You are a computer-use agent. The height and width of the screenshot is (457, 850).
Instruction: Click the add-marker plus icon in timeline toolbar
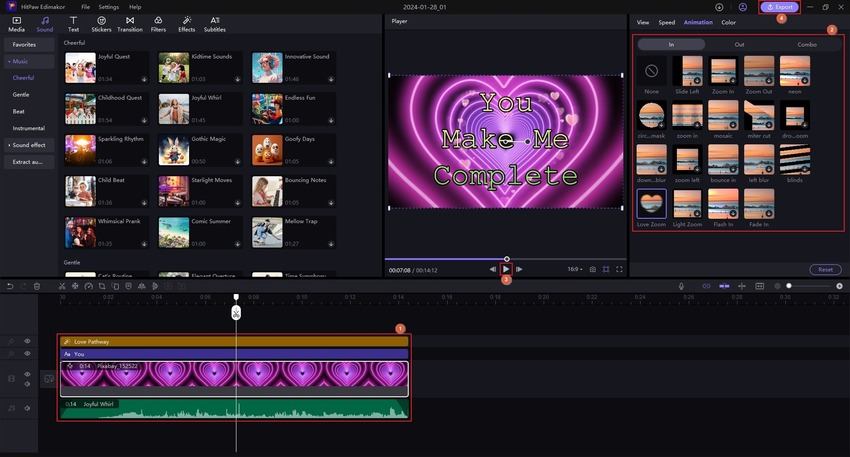click(742, 286)
